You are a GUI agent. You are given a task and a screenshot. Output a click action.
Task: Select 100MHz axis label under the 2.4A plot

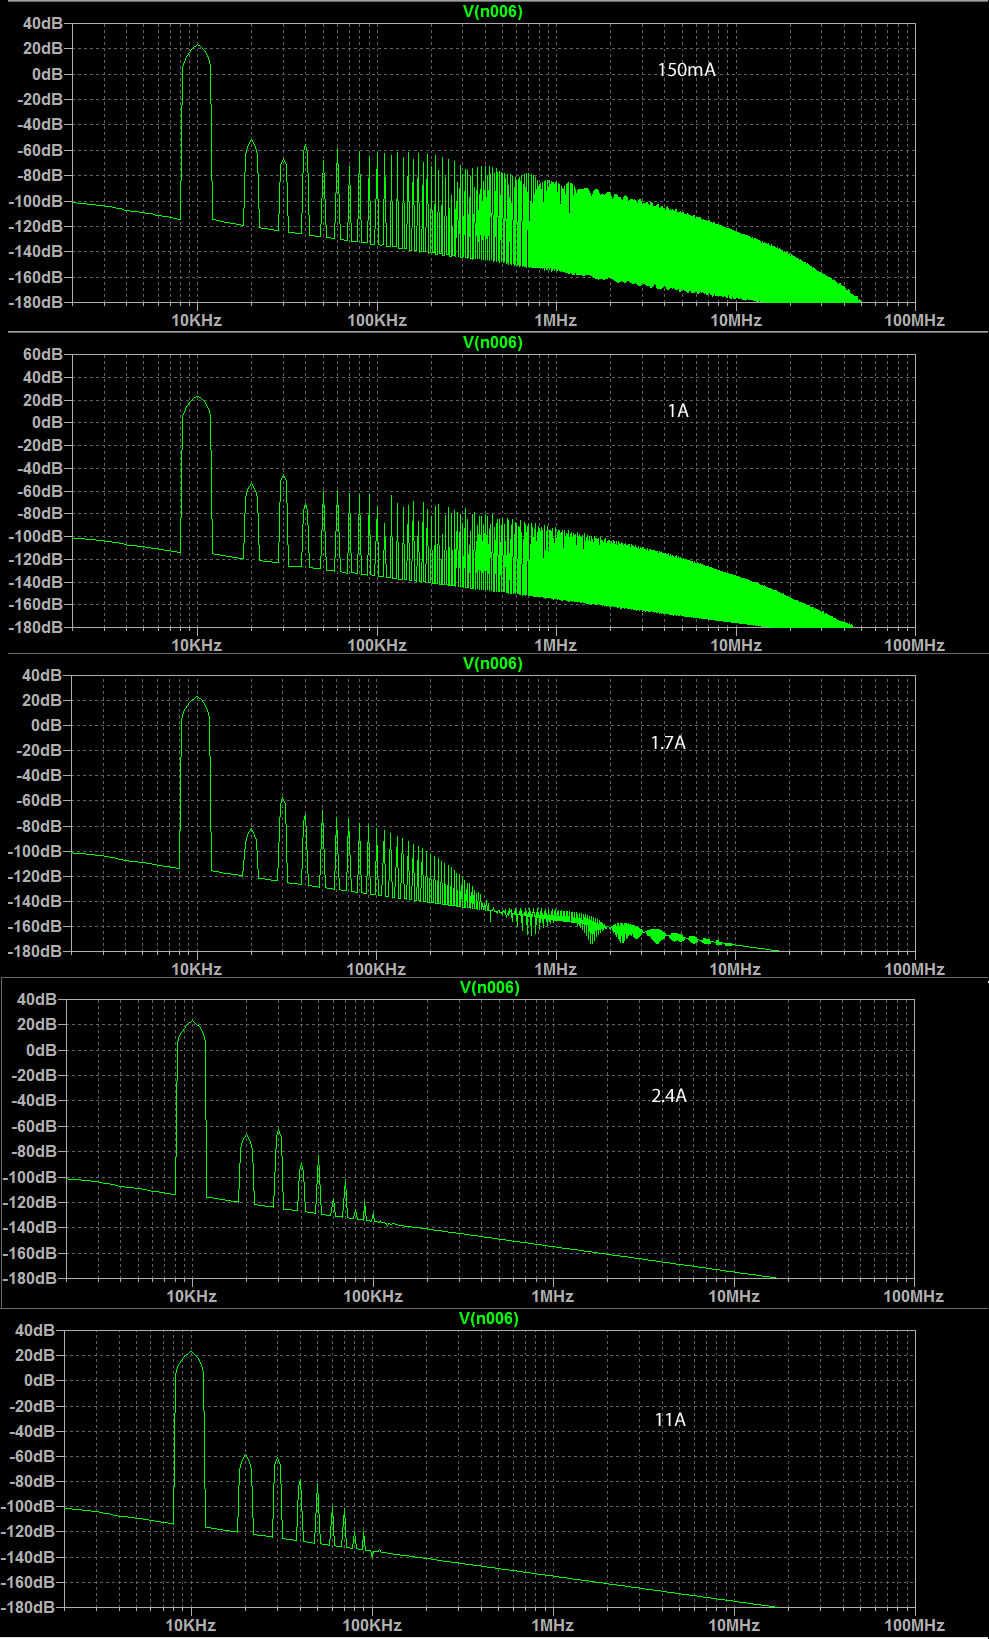click(913, 1296)
